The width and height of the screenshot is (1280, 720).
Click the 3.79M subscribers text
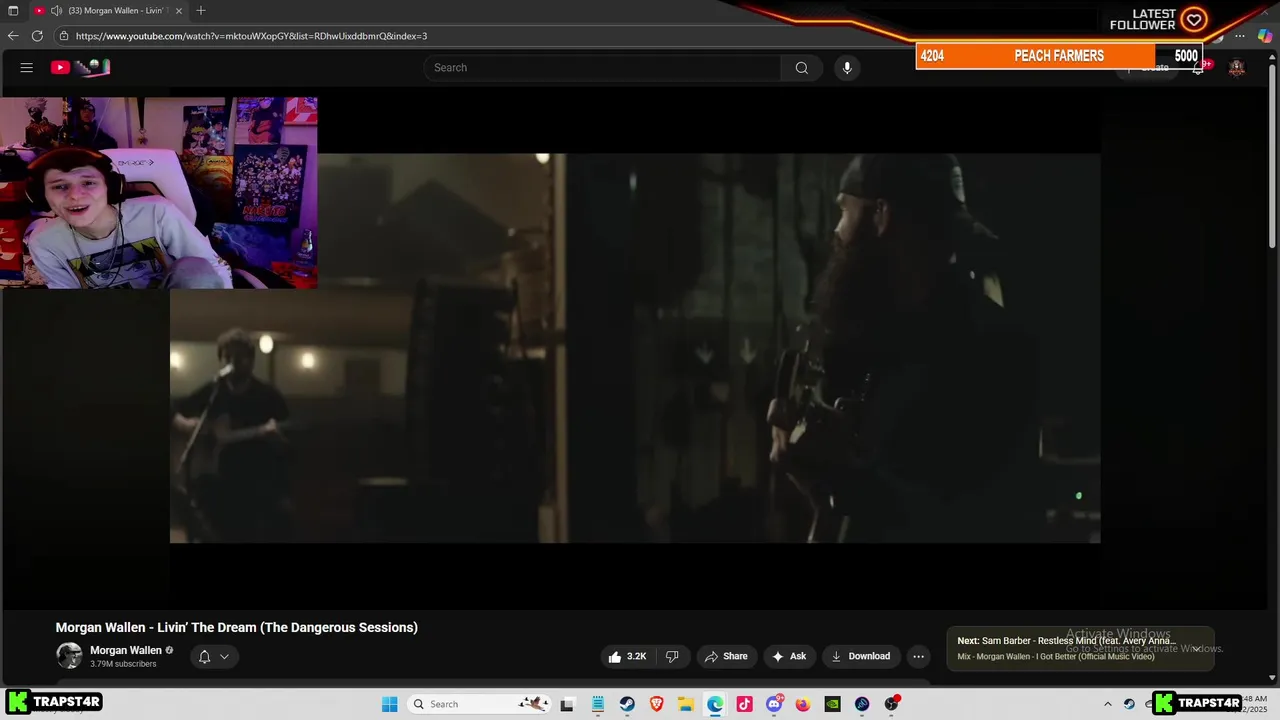(x=123, y=664)
